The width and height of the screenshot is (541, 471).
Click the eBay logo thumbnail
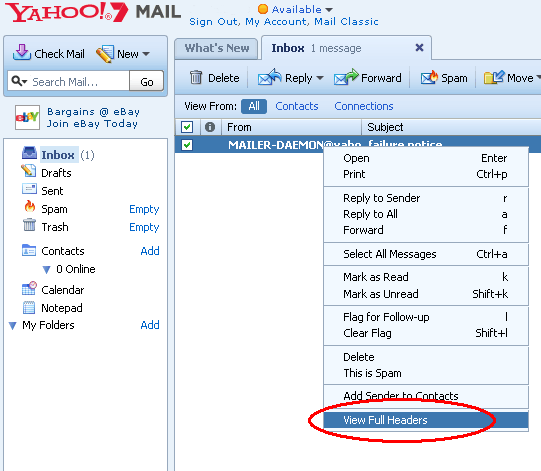(x=27, y=117)
